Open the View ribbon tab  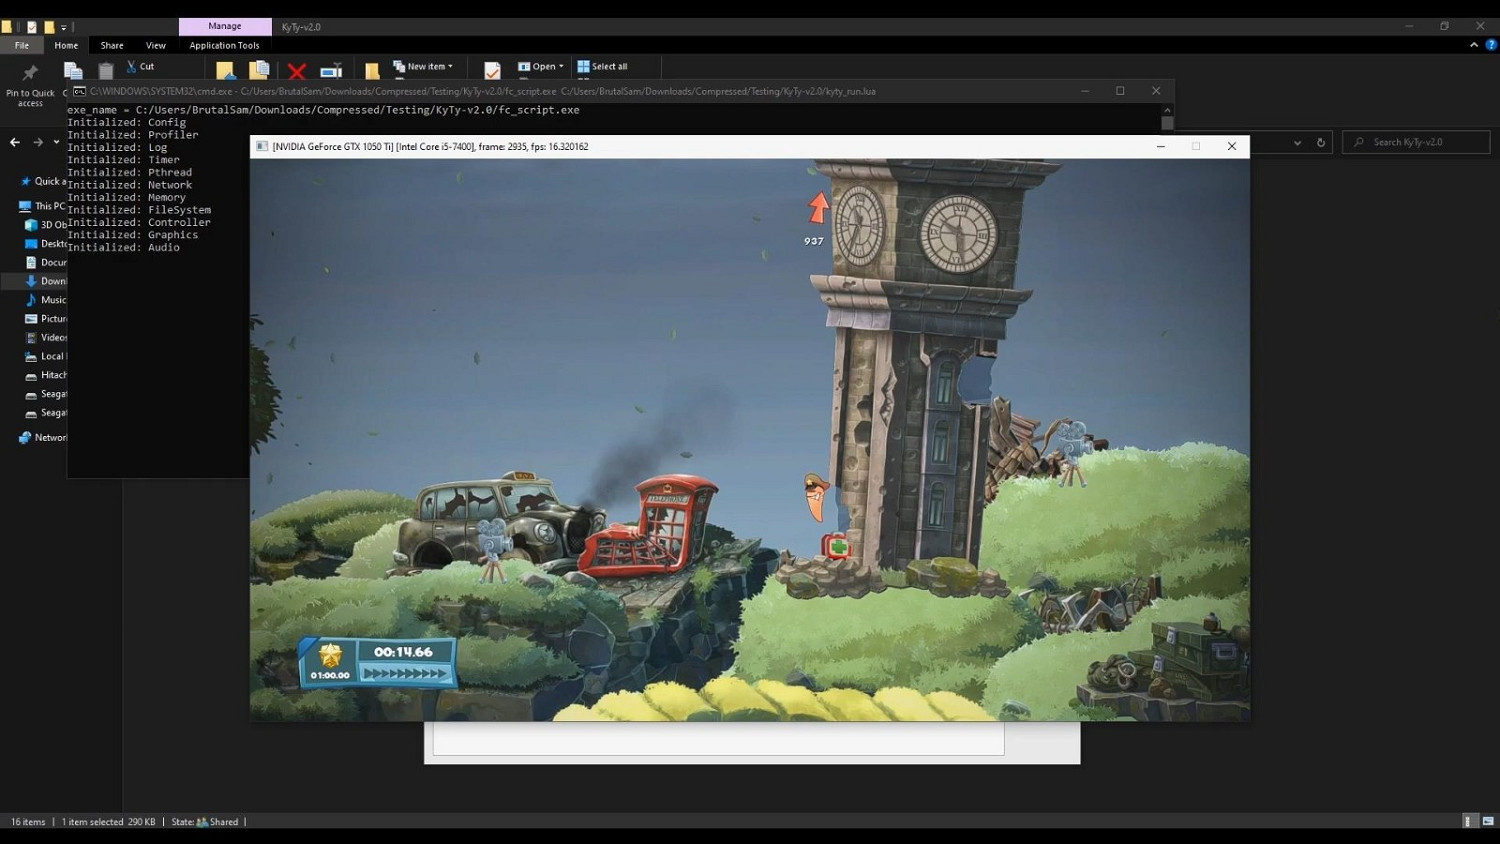pyautogui.click(x=156, y=45)
